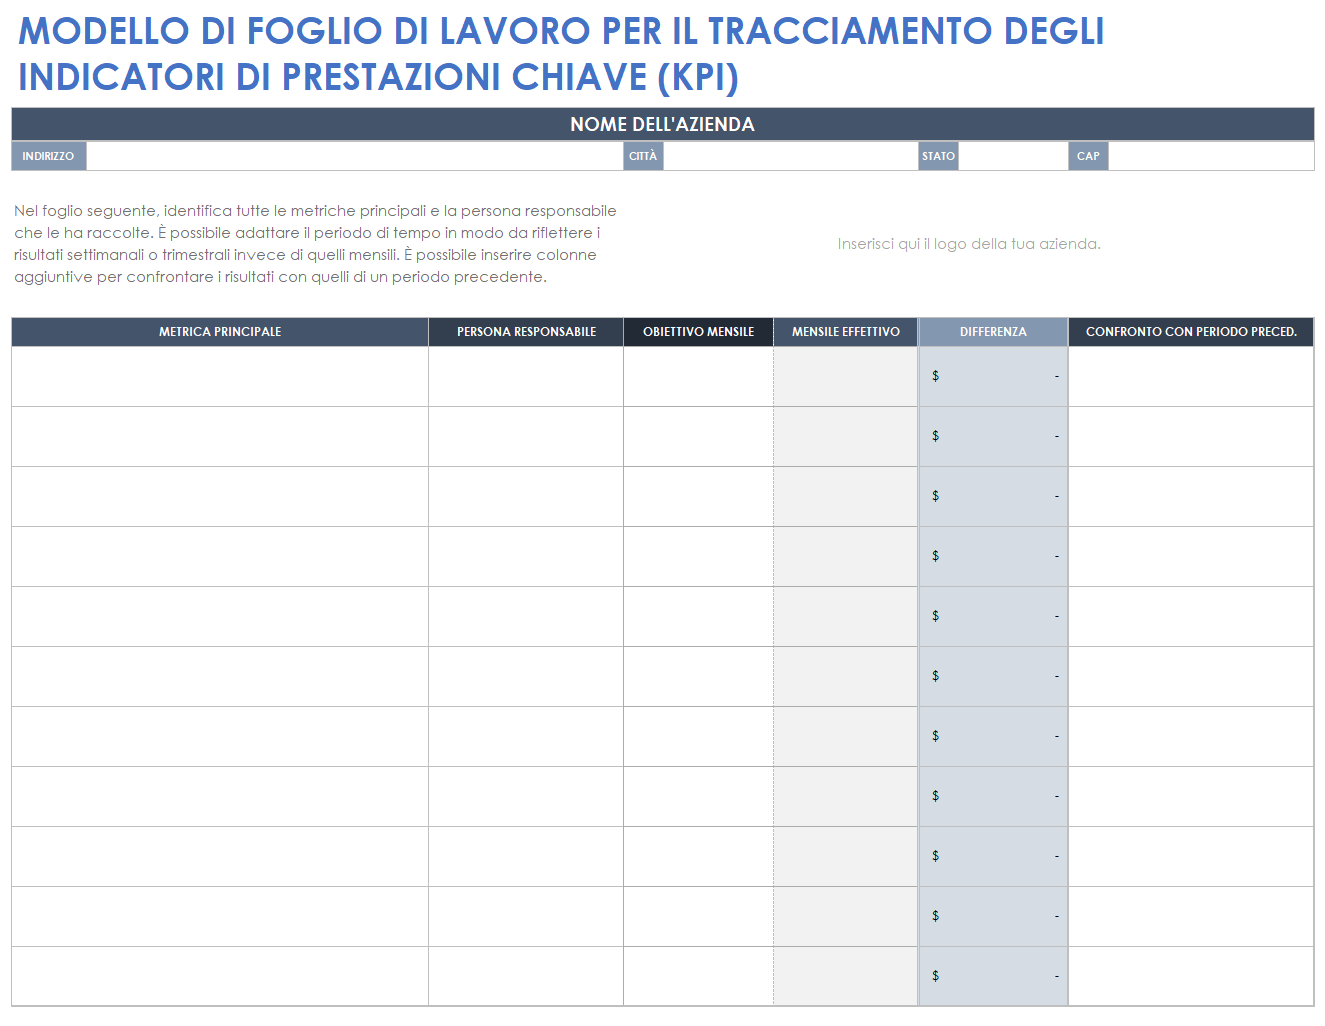
Task: Click the state input field next to STATO
Action: tap(1013, 156)
